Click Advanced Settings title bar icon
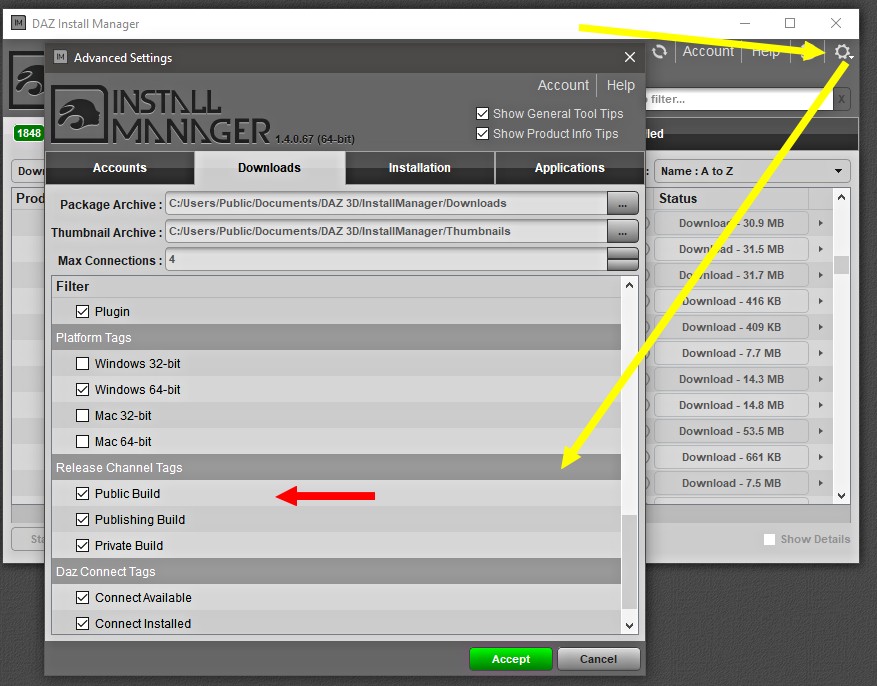 point(60,57)
